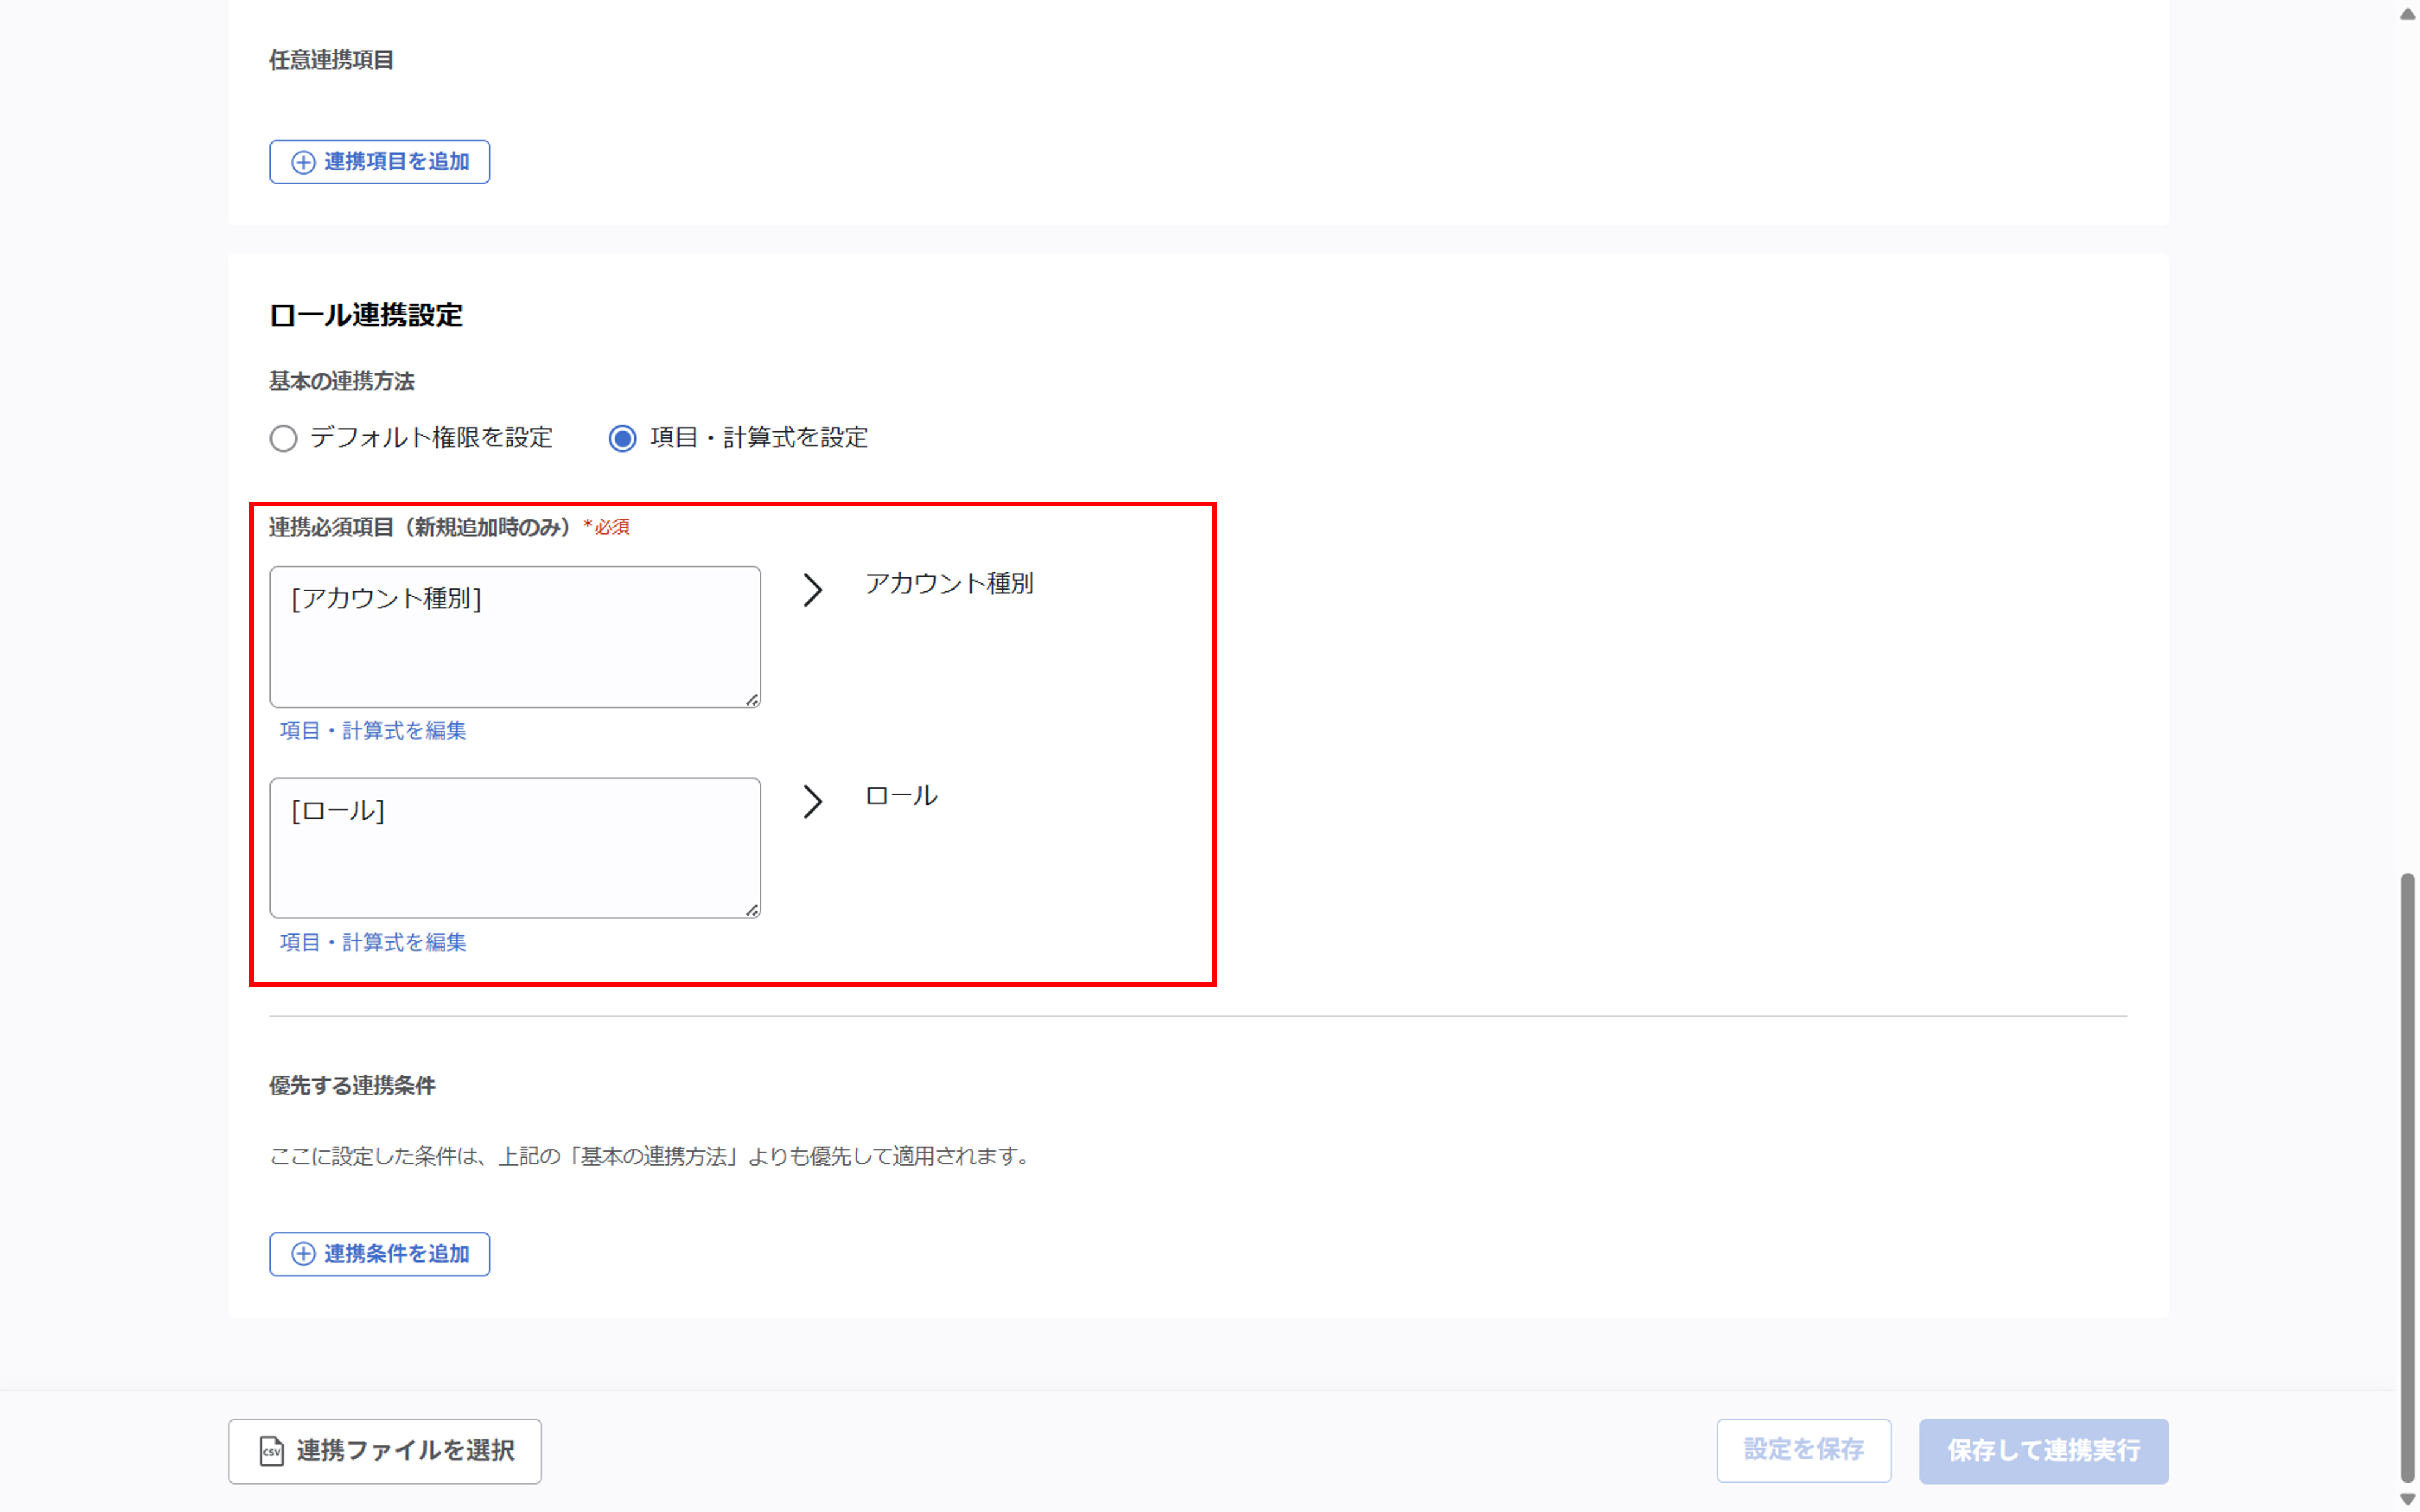Image resolution: width=2420 pixels, height=1512 pixels.
Task: Open 連携ファイルを選択 file chooser
Action: pos(385,1451)
